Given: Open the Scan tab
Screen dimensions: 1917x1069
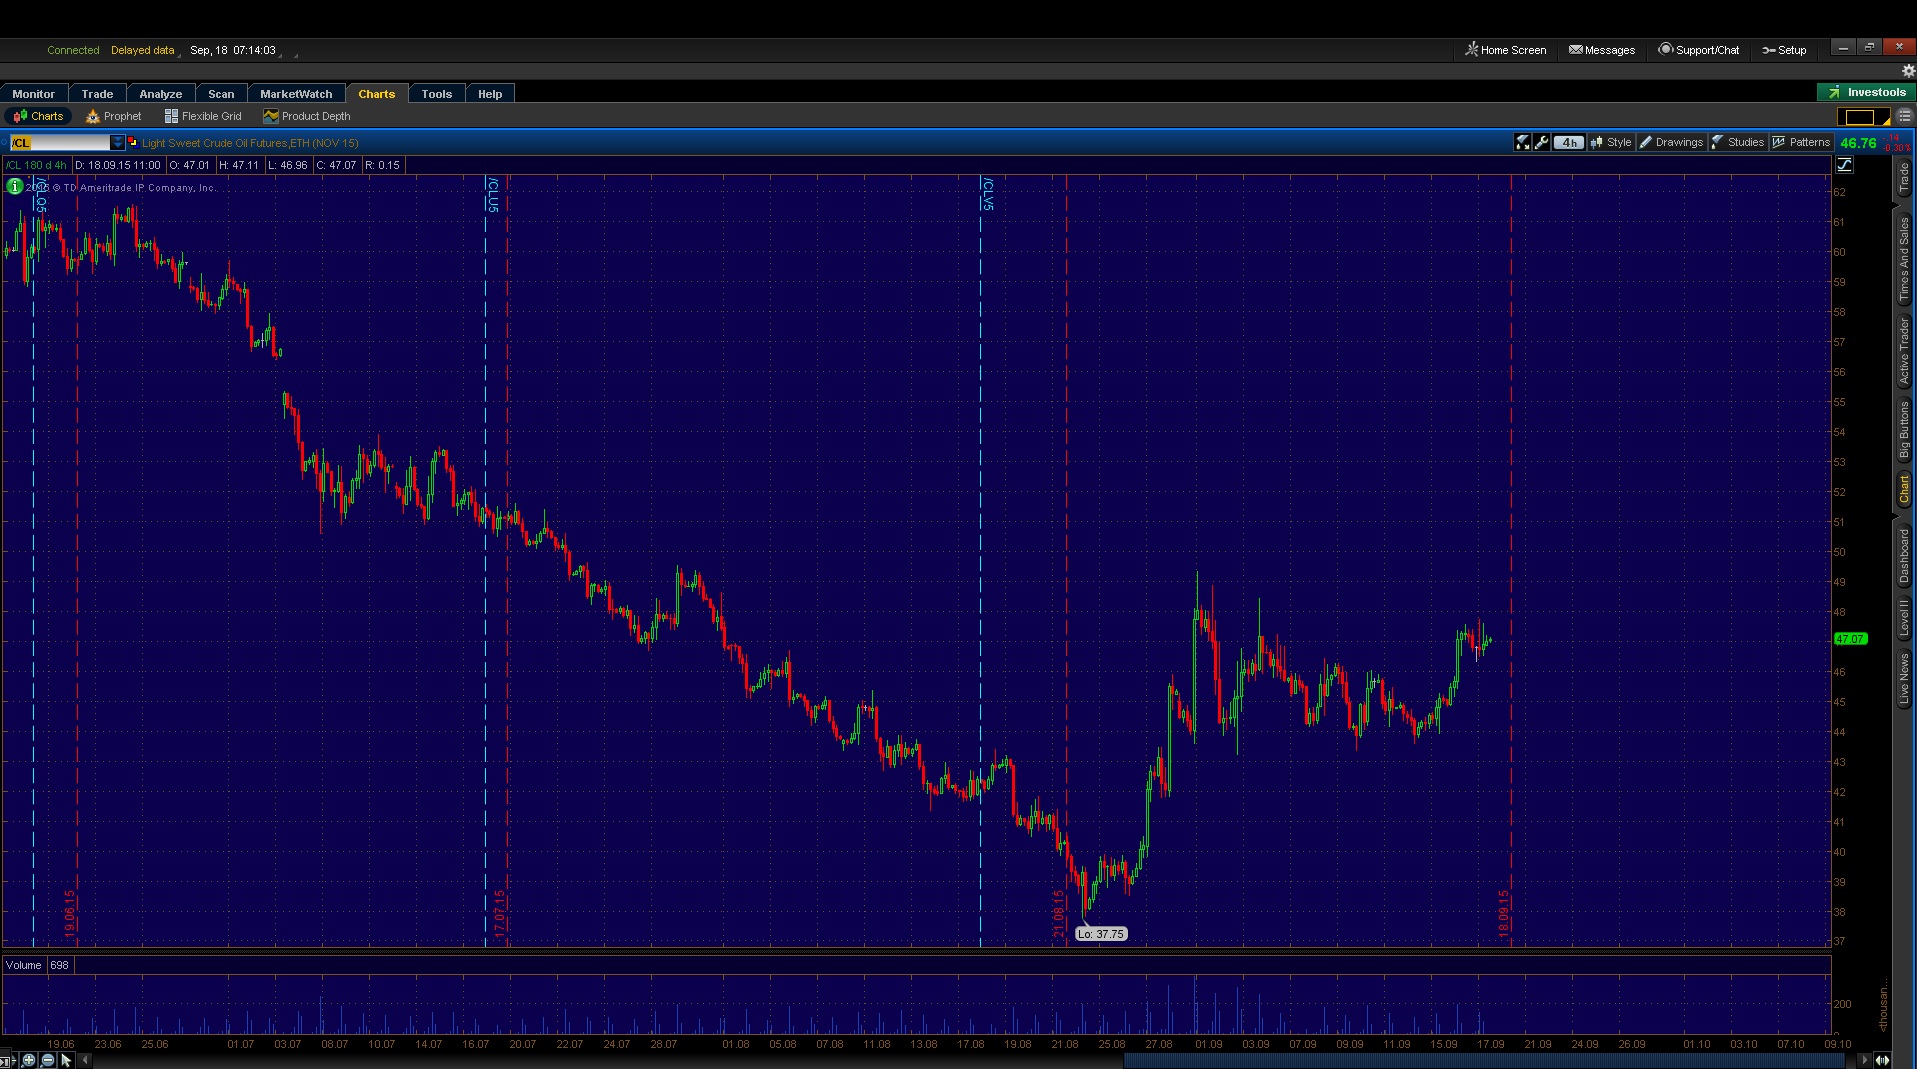Looking at the screenshot, I should (221, 94).
